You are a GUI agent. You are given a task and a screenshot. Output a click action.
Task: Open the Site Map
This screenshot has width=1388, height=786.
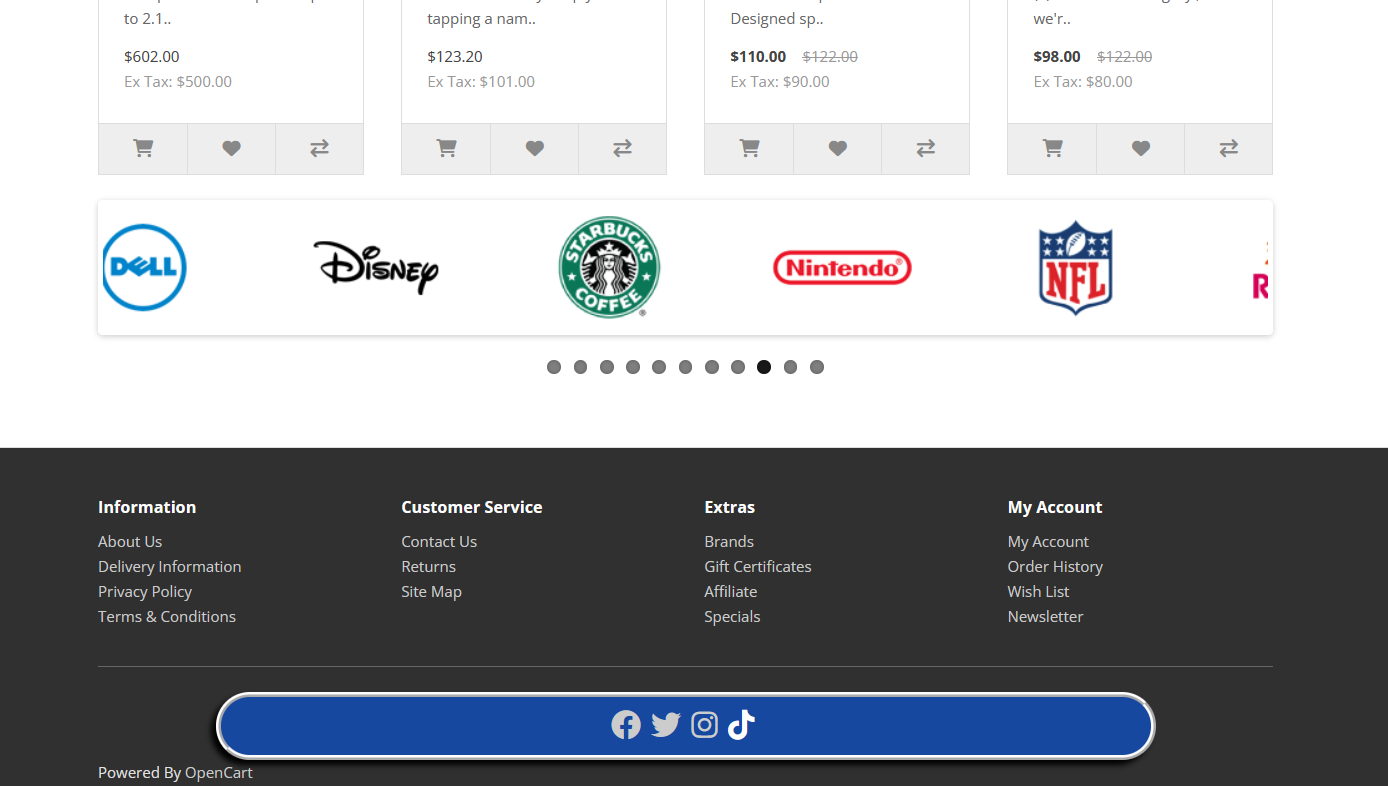[x=432, y=591]
